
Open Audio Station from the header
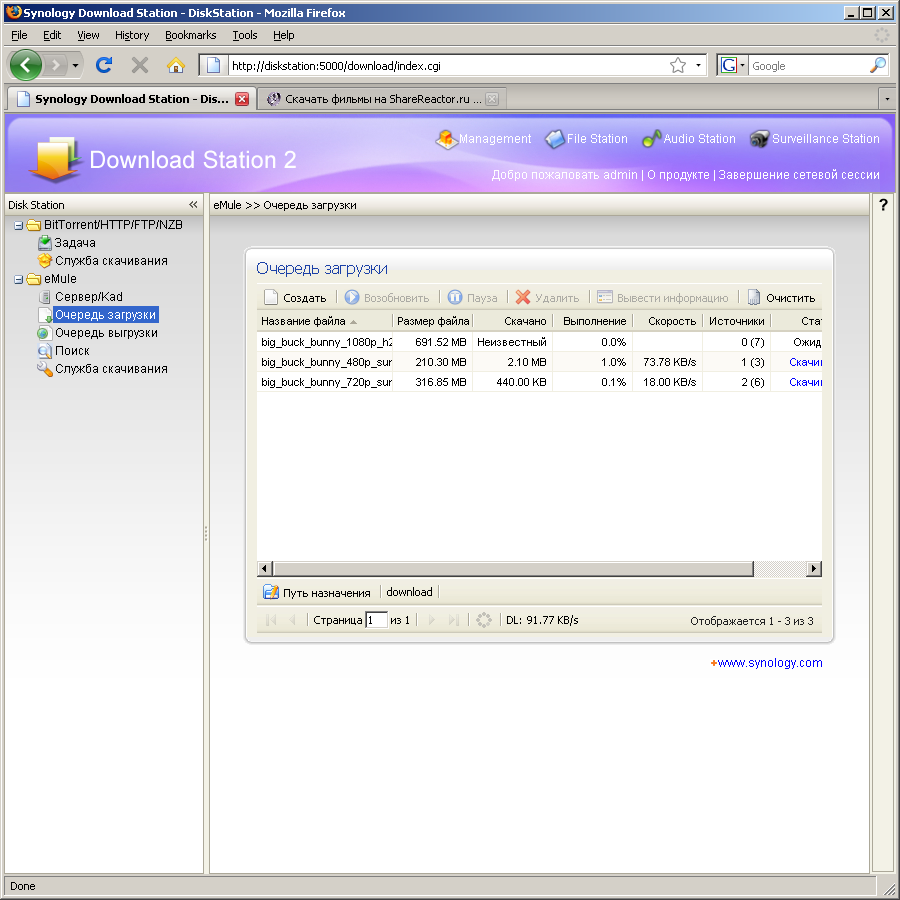689,139
